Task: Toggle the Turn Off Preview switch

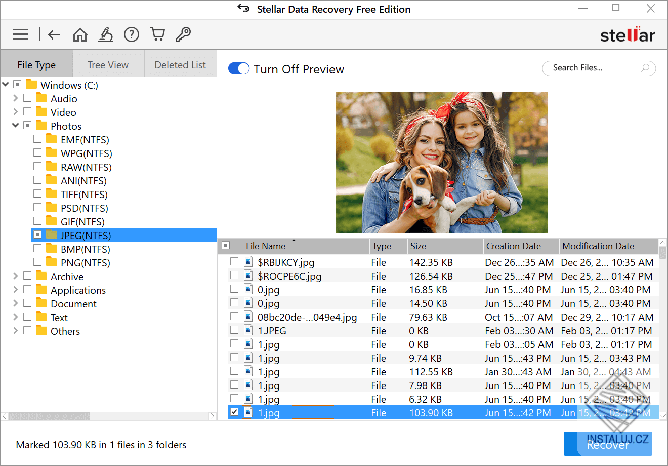Action: point(239,68)
